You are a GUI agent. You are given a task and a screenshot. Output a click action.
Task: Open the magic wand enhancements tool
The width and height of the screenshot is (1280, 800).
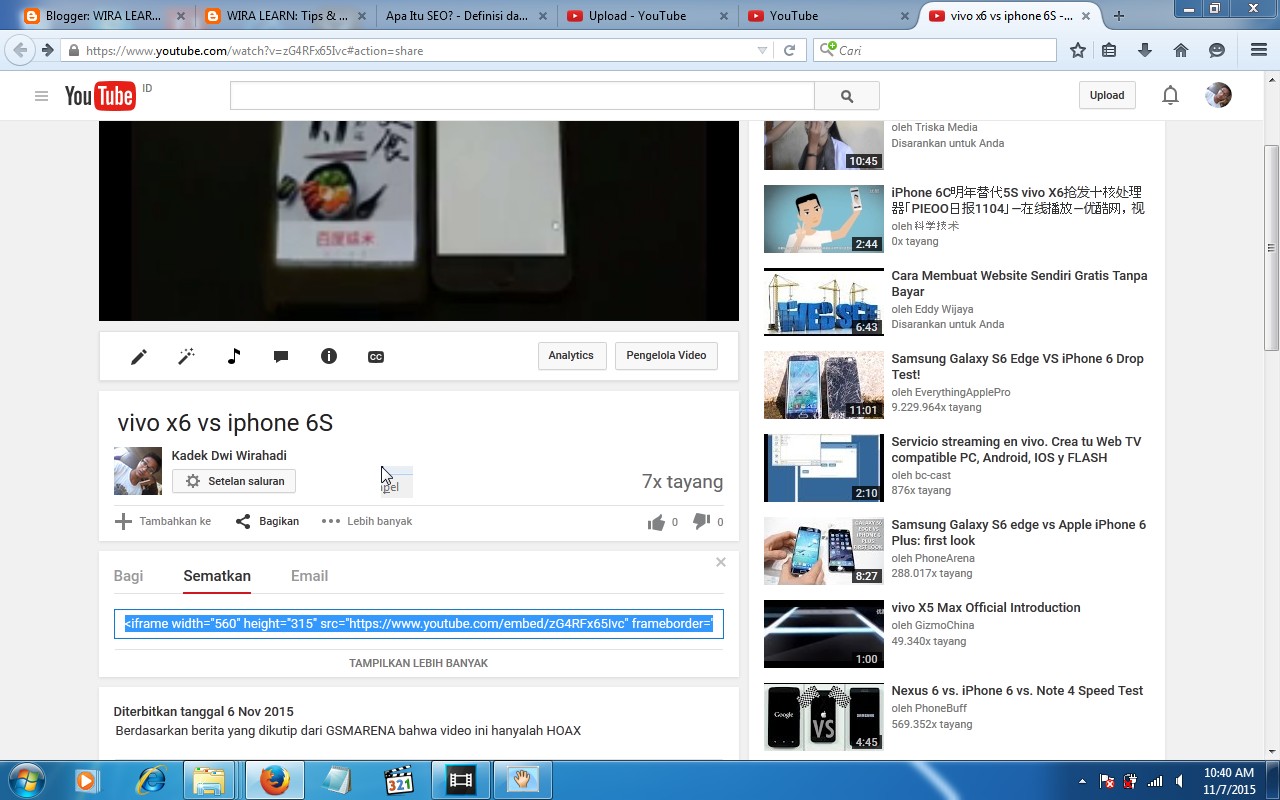pyautogui.click(x=186, y=357)
